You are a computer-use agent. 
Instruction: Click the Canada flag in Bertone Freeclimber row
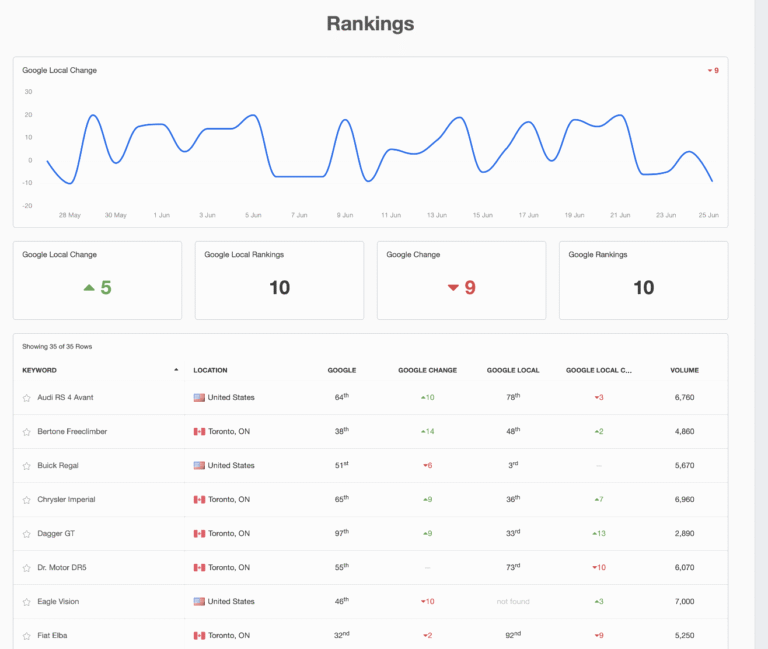click(199, 432)
